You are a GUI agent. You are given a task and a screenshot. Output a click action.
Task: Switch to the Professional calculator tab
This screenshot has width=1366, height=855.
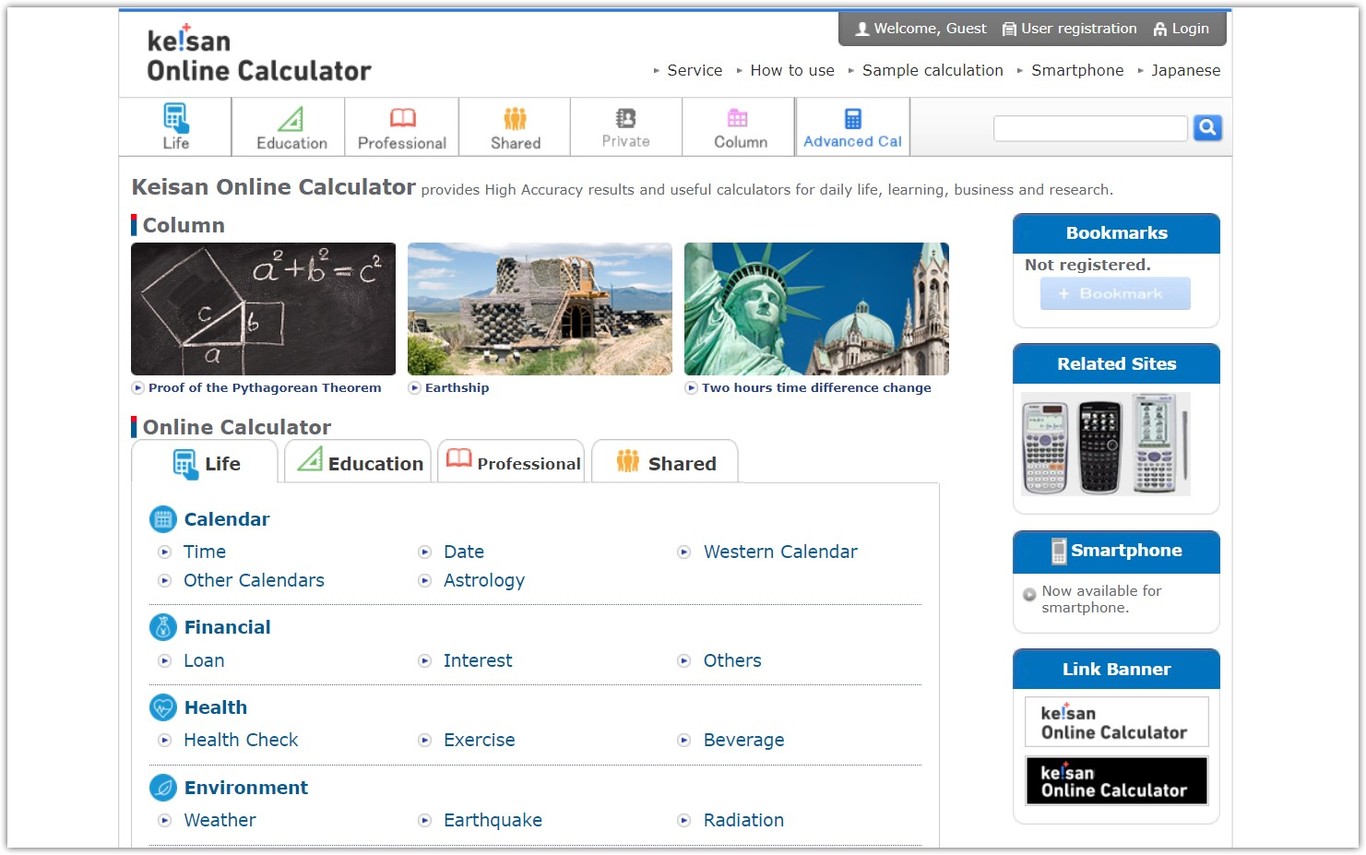tap(511, 462)
